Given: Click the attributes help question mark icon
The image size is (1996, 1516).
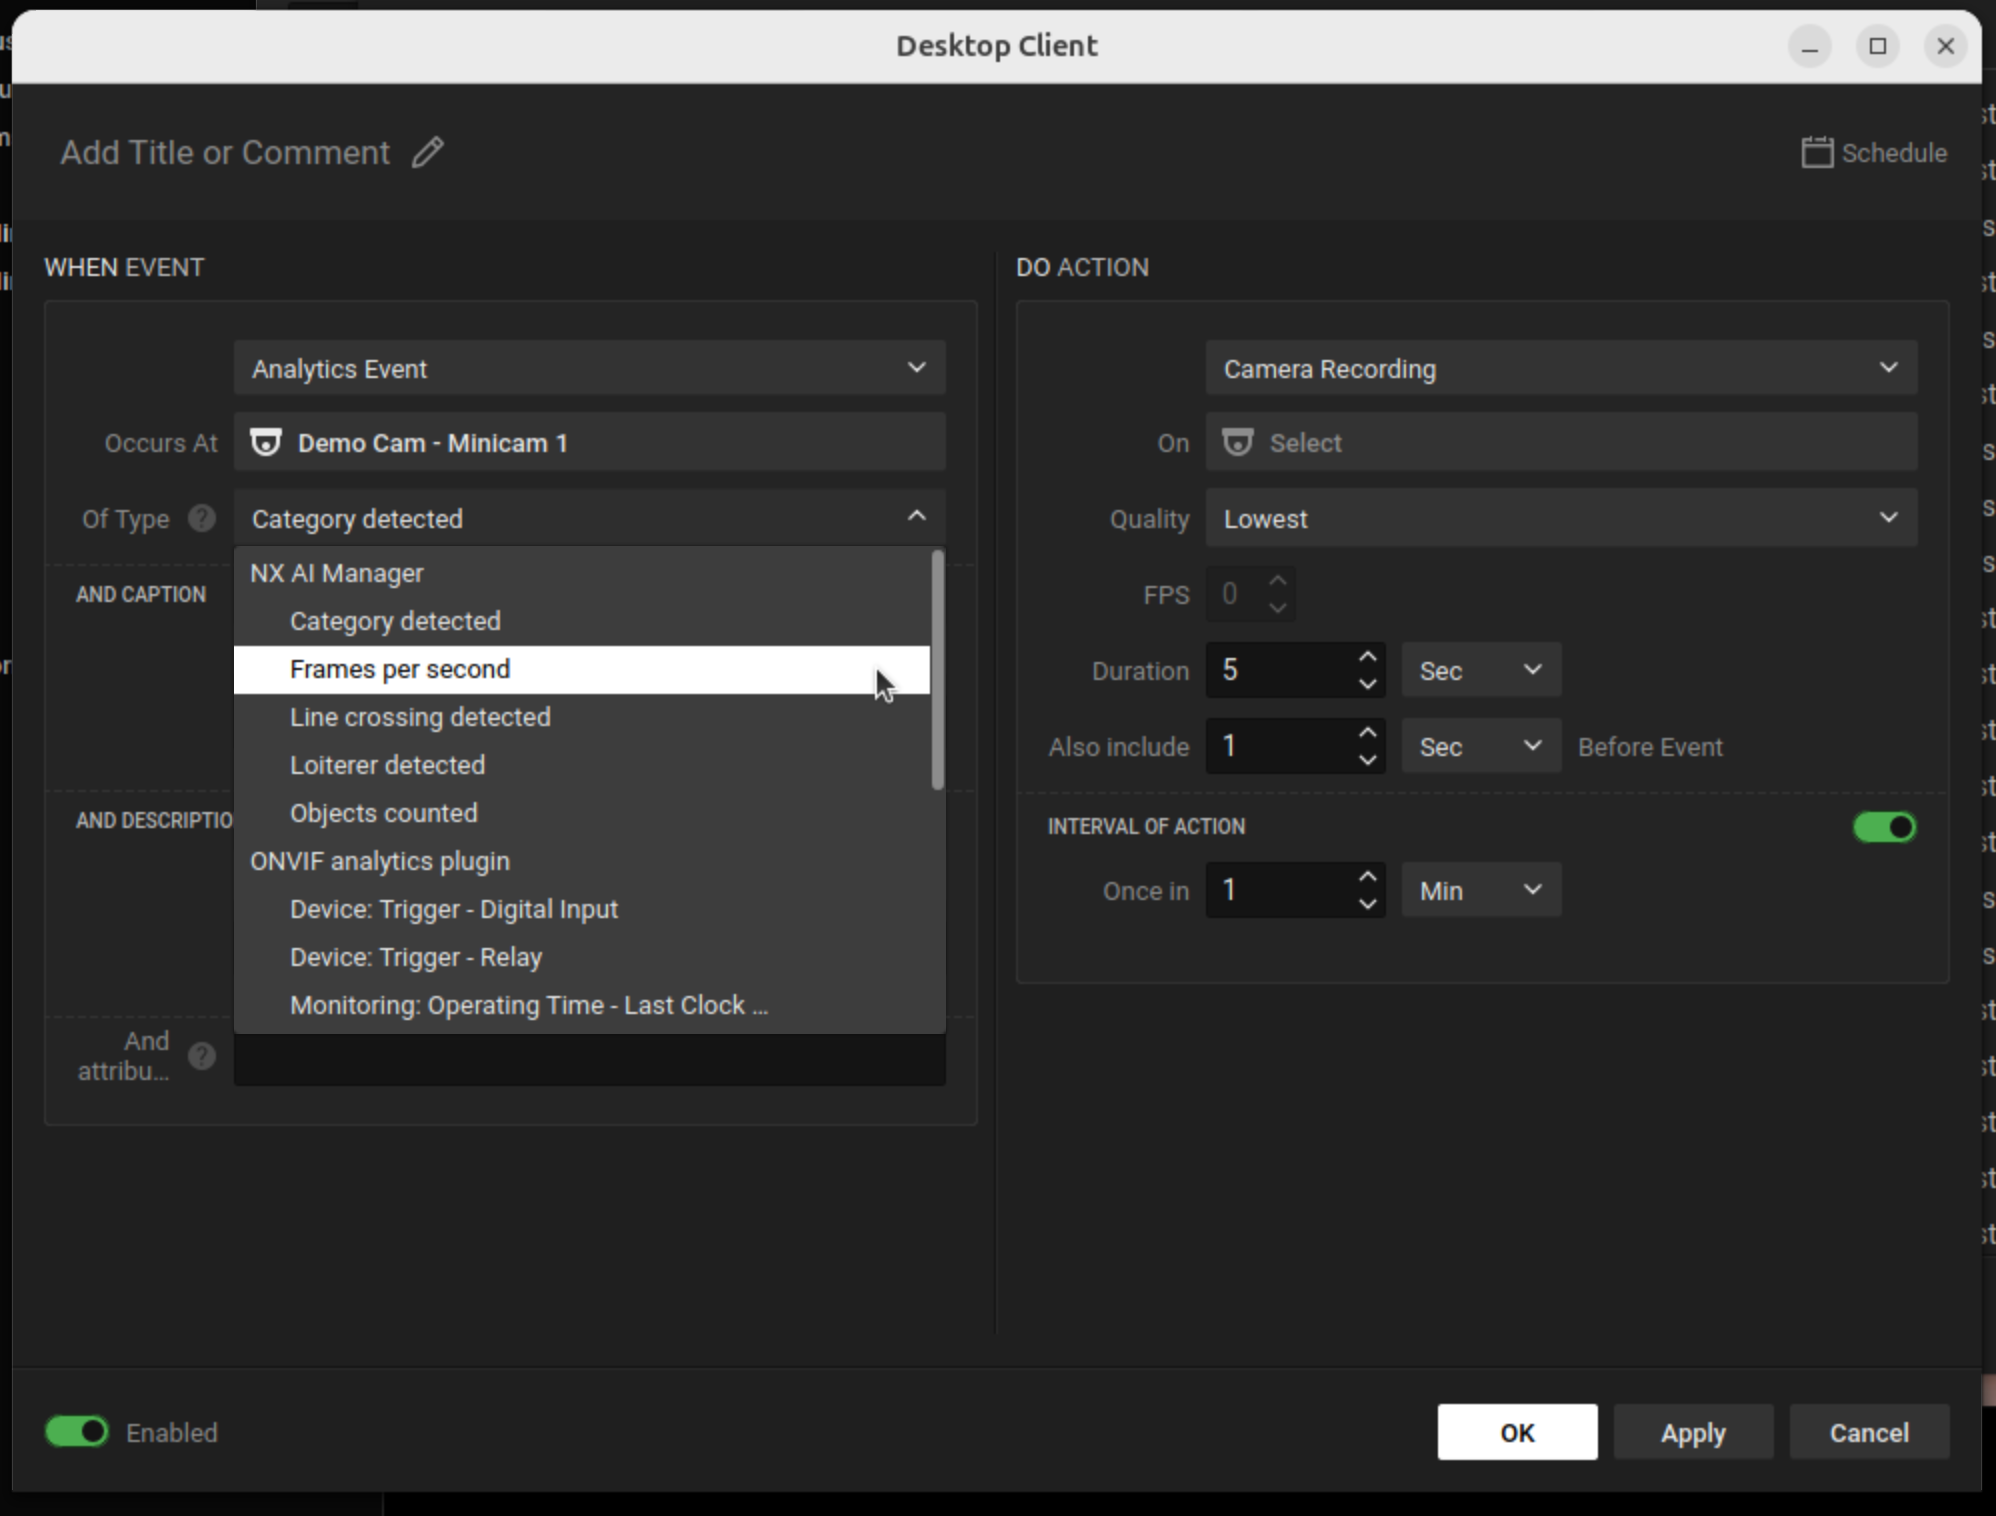Looking at the screenshot, I should pos(202,1056).
